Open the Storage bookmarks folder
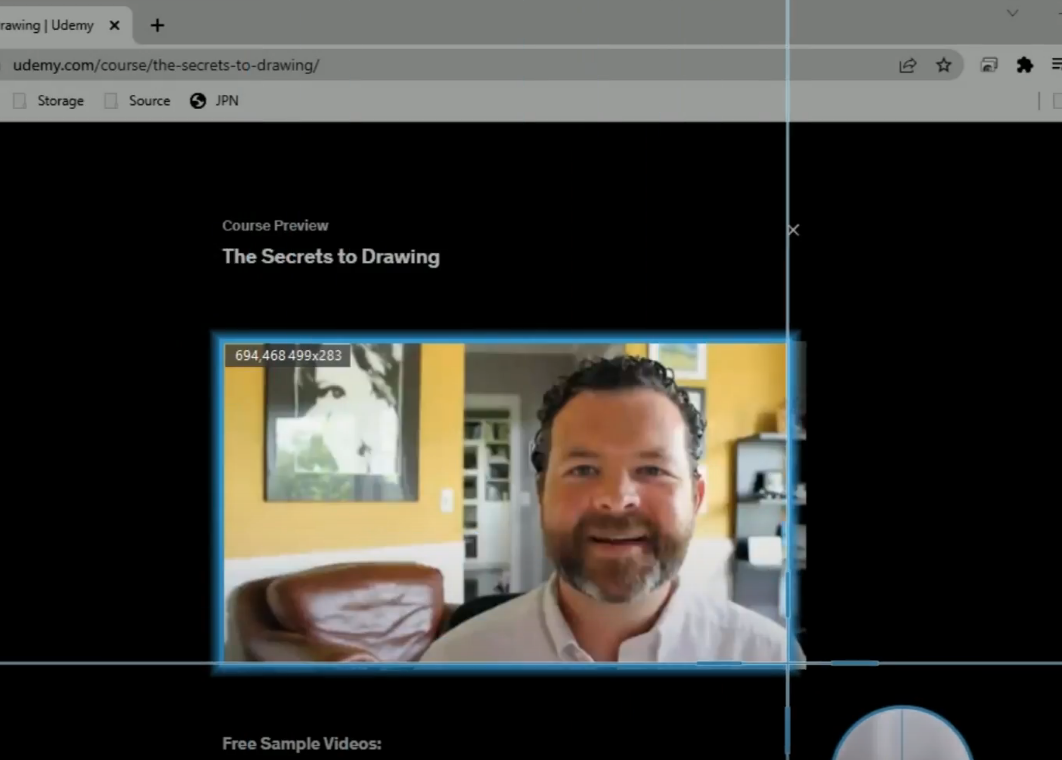The height and width of the screenshot is (760, 1062). pyautogui.click(x=49, y=100)
